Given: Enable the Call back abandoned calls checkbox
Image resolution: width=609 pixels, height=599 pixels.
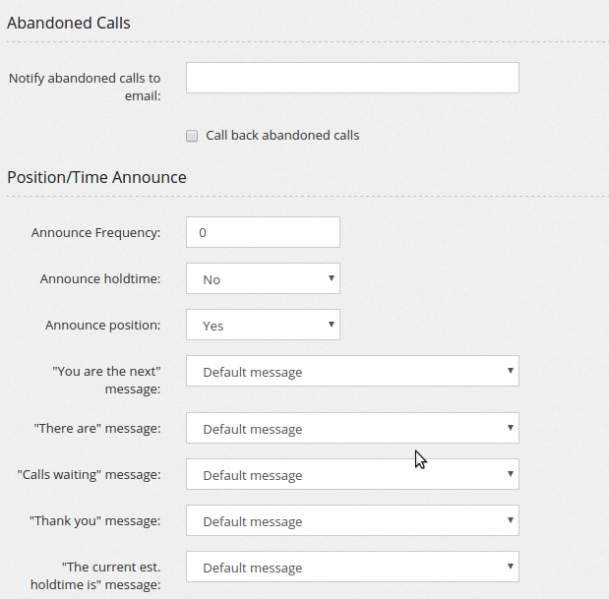Looking at the screenshot, I should 192,136.
